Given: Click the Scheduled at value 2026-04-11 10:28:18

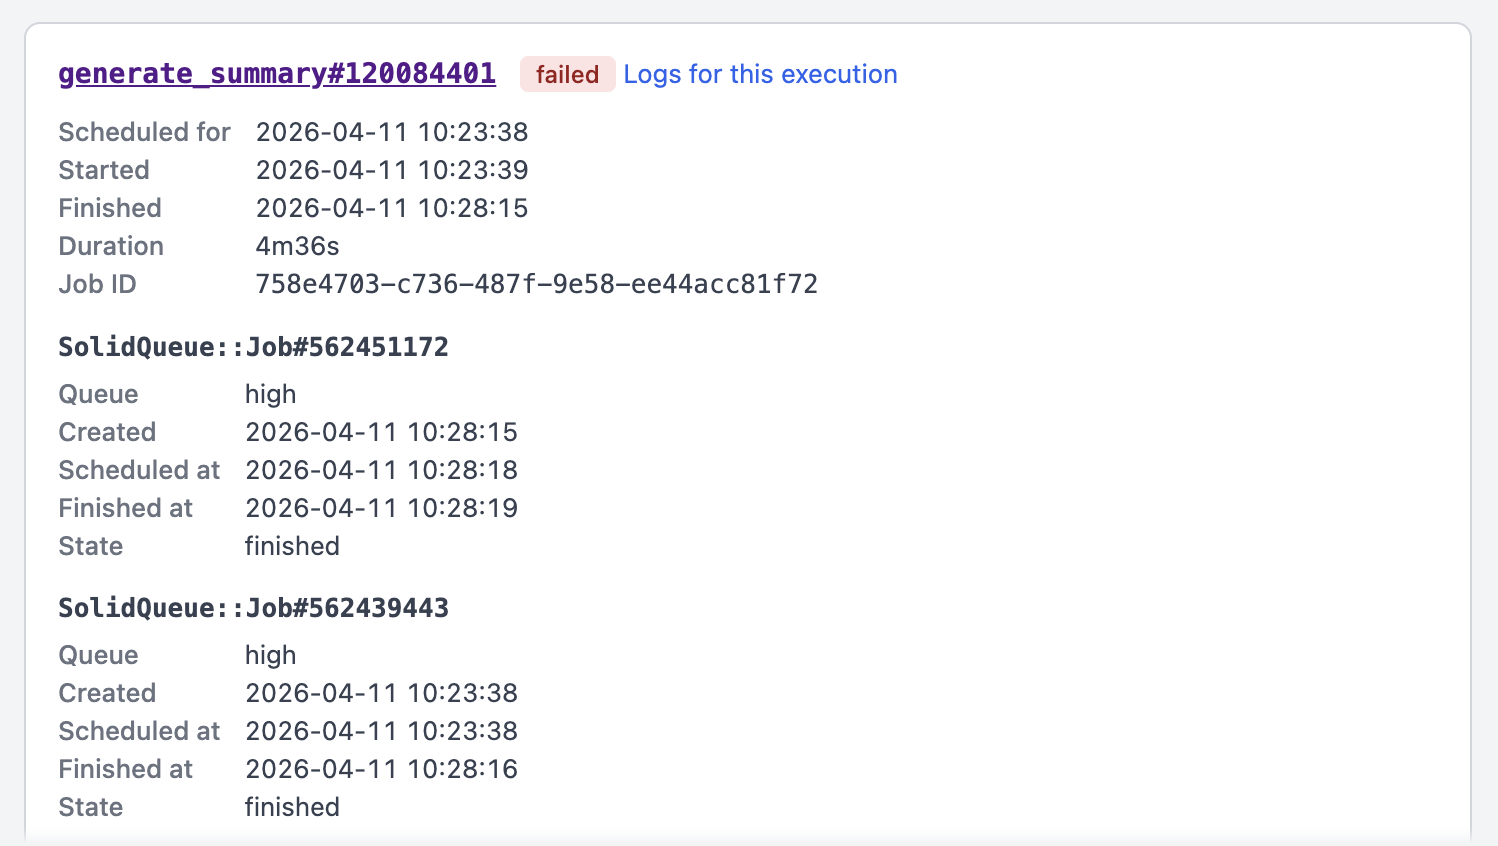Looking at the screenshot, I should (x=381, y=469).
